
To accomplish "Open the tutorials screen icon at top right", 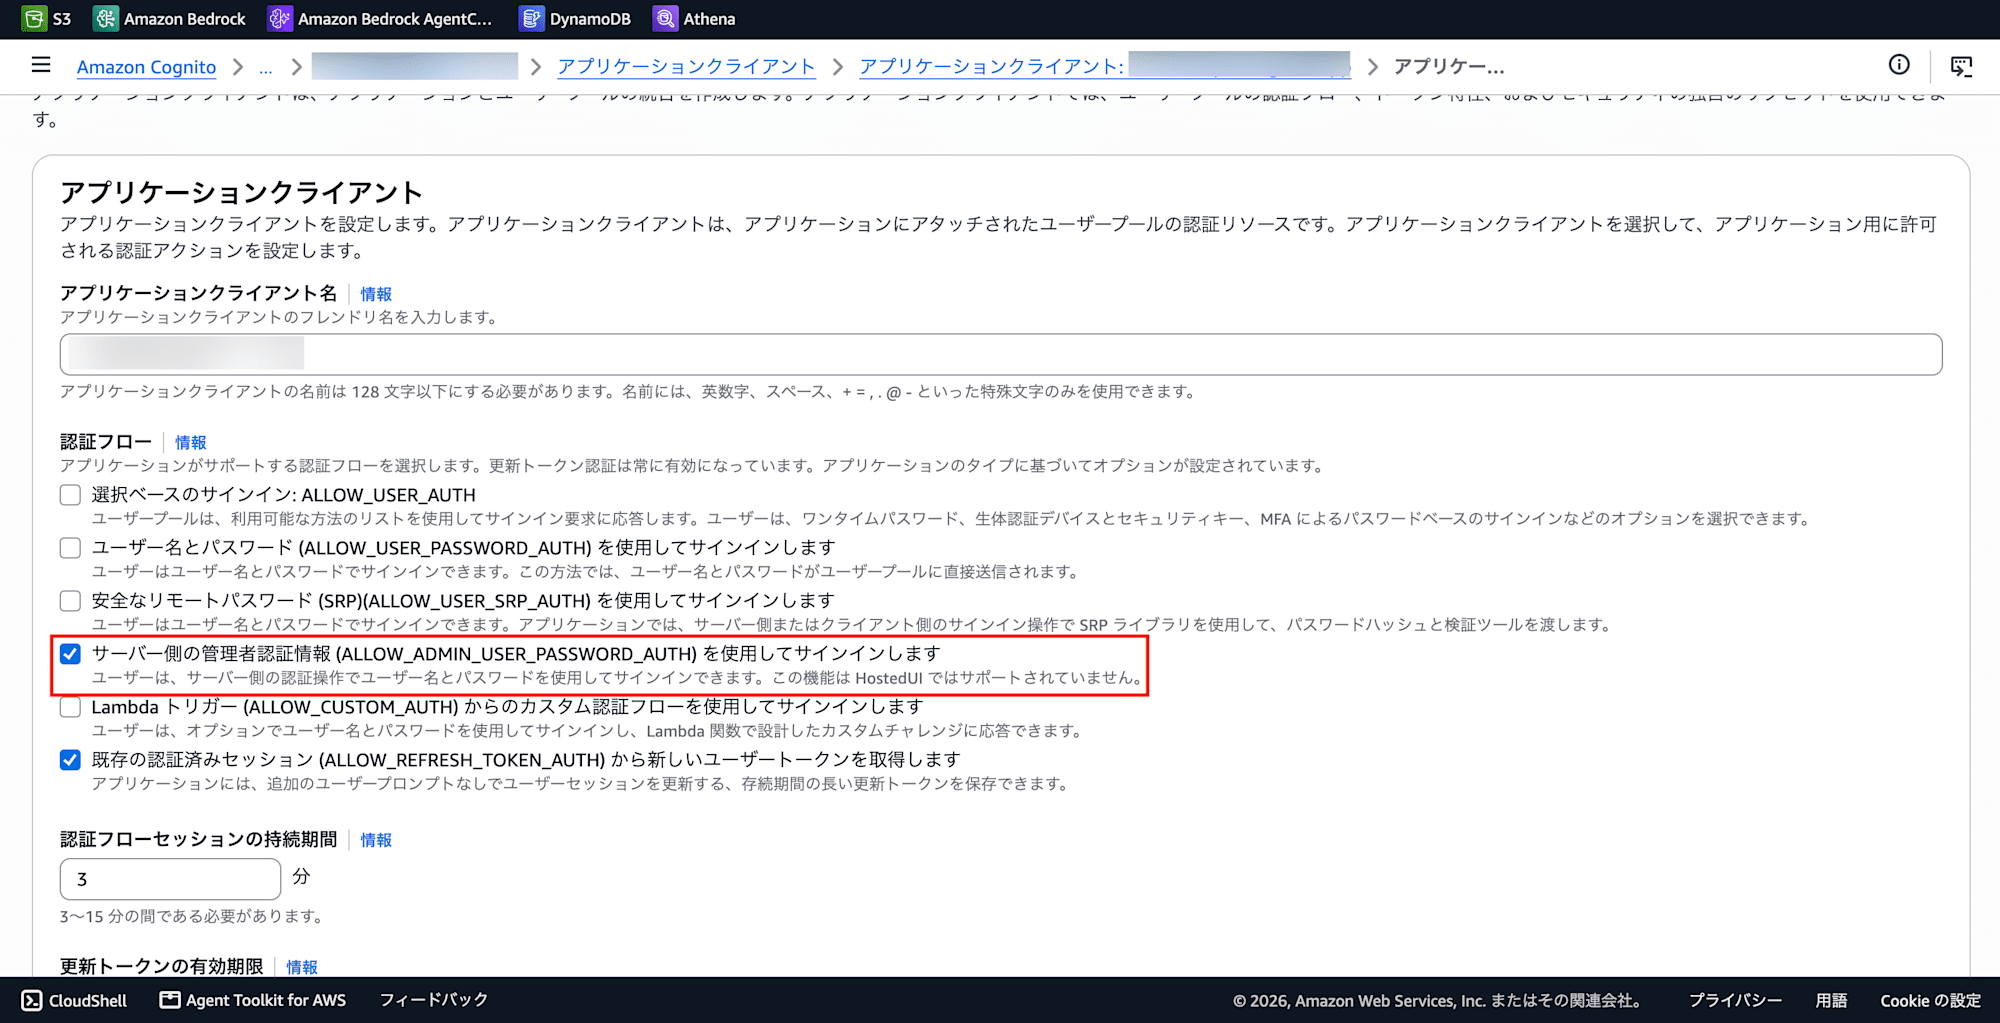I will point(1961,66).
